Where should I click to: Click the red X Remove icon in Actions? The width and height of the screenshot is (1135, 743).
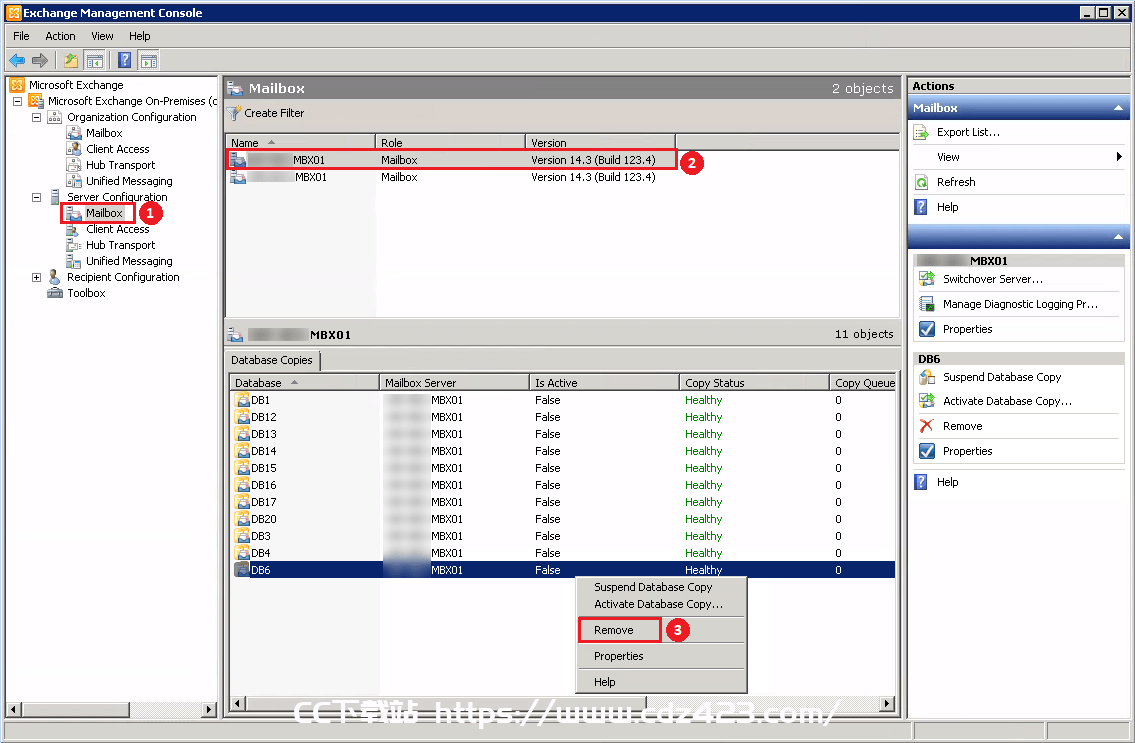tap(927, 426)
